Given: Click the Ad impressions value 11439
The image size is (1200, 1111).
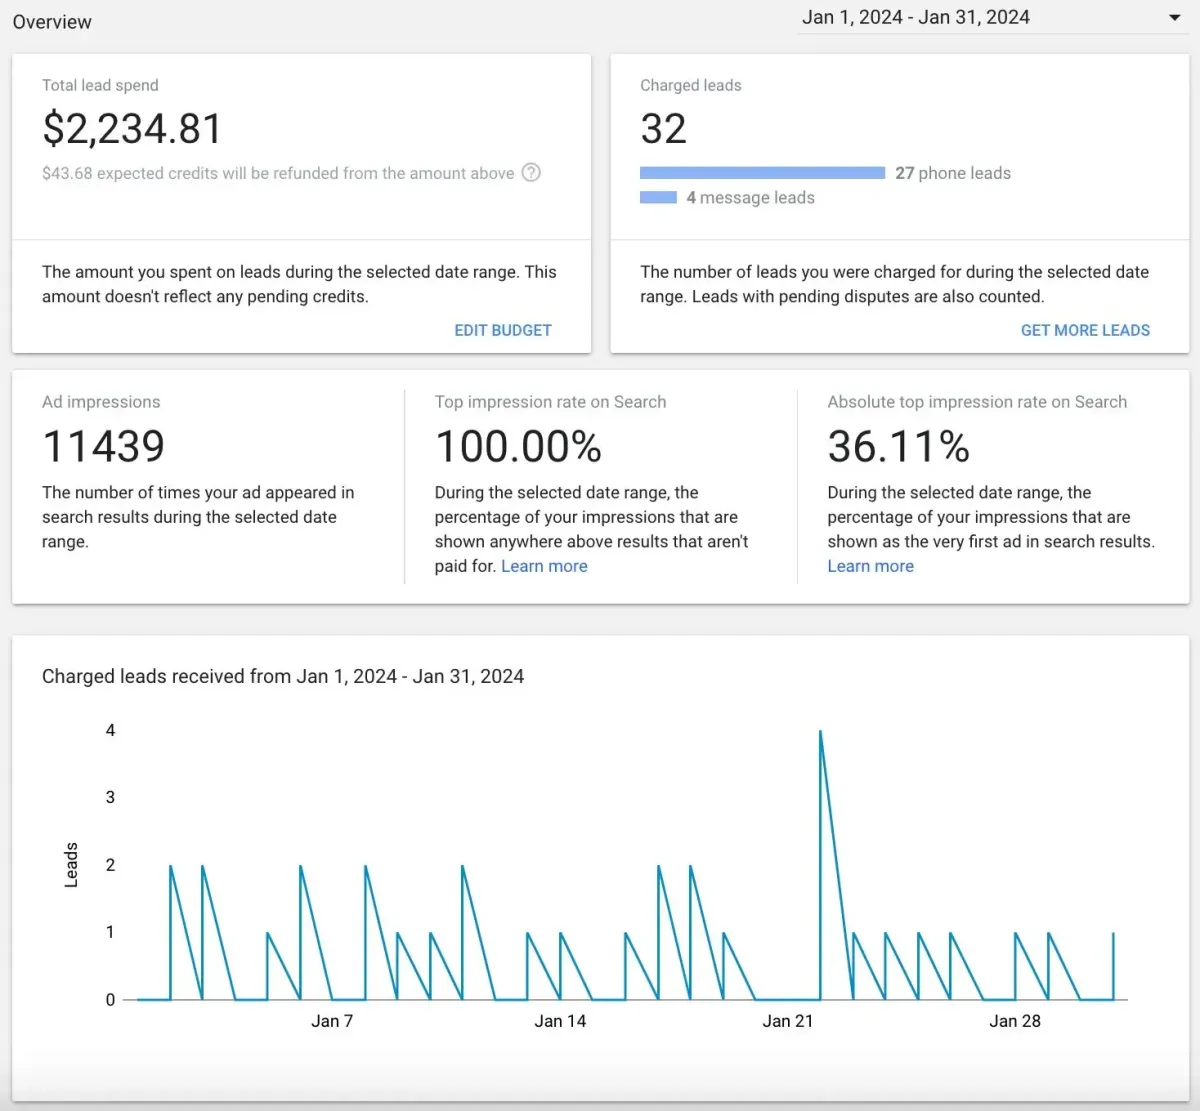Looking at the screenshot, I should (x=103, y=446).
